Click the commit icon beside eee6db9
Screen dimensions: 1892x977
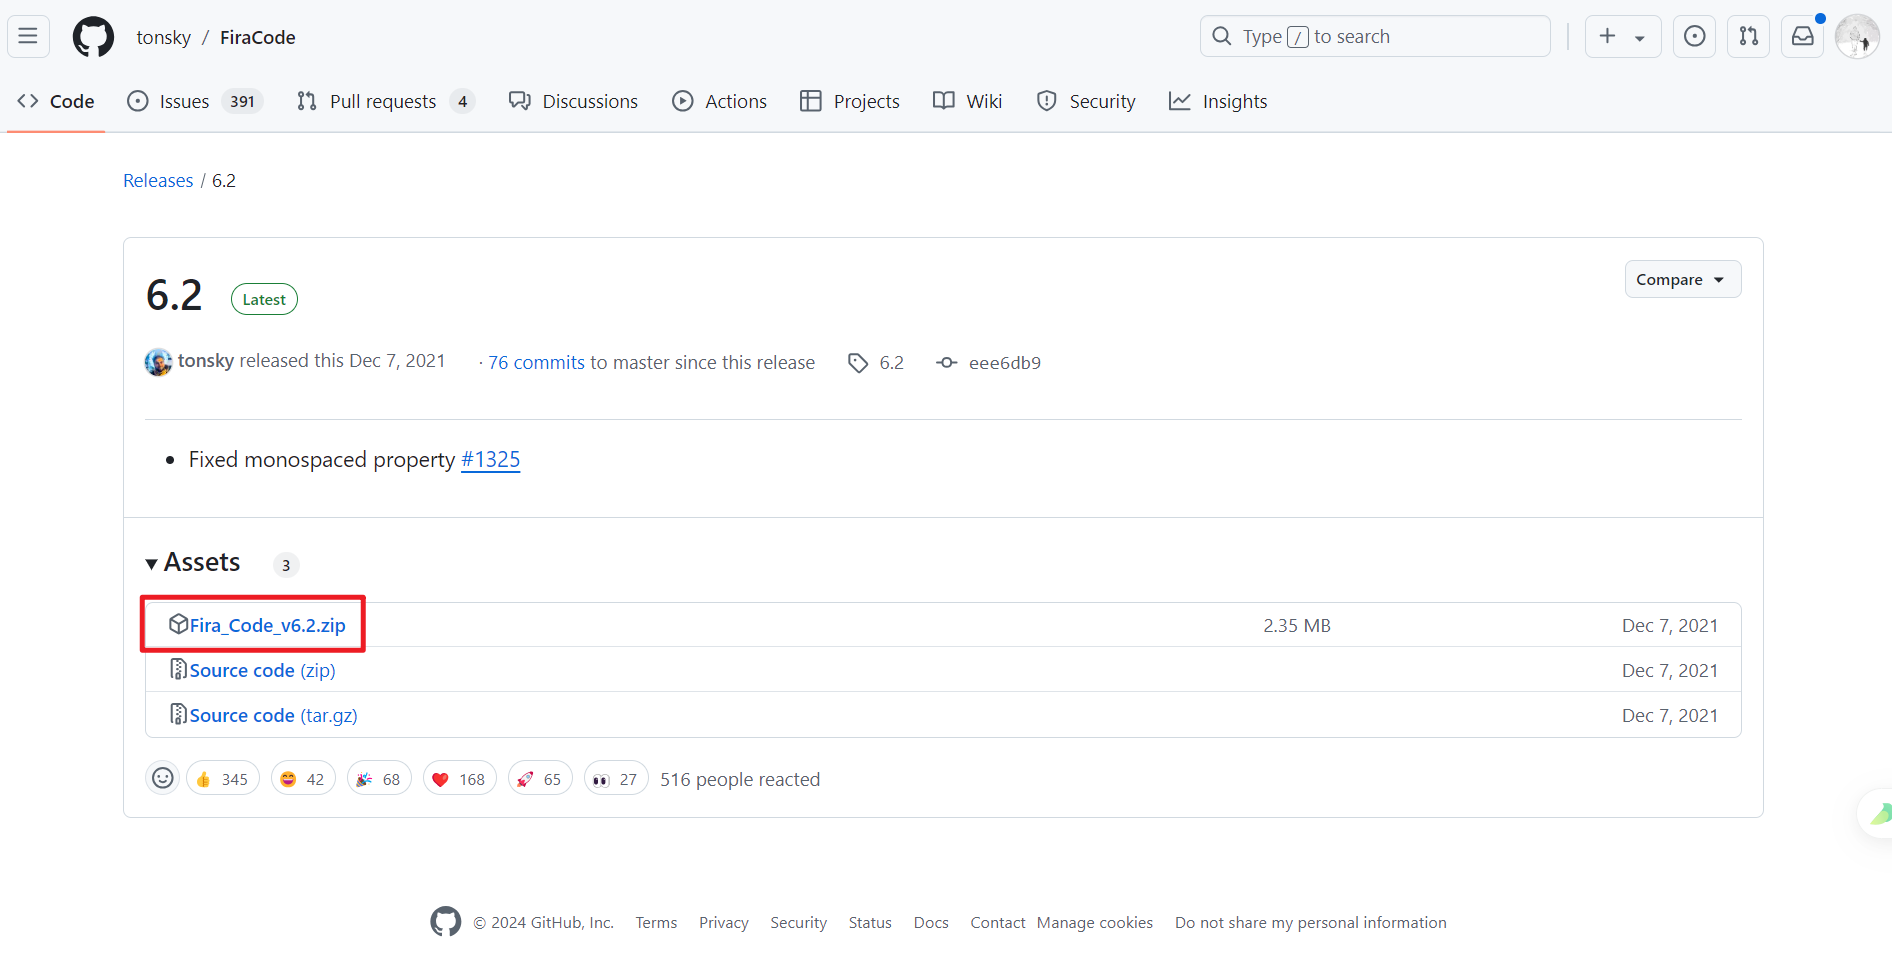[946, 363]
